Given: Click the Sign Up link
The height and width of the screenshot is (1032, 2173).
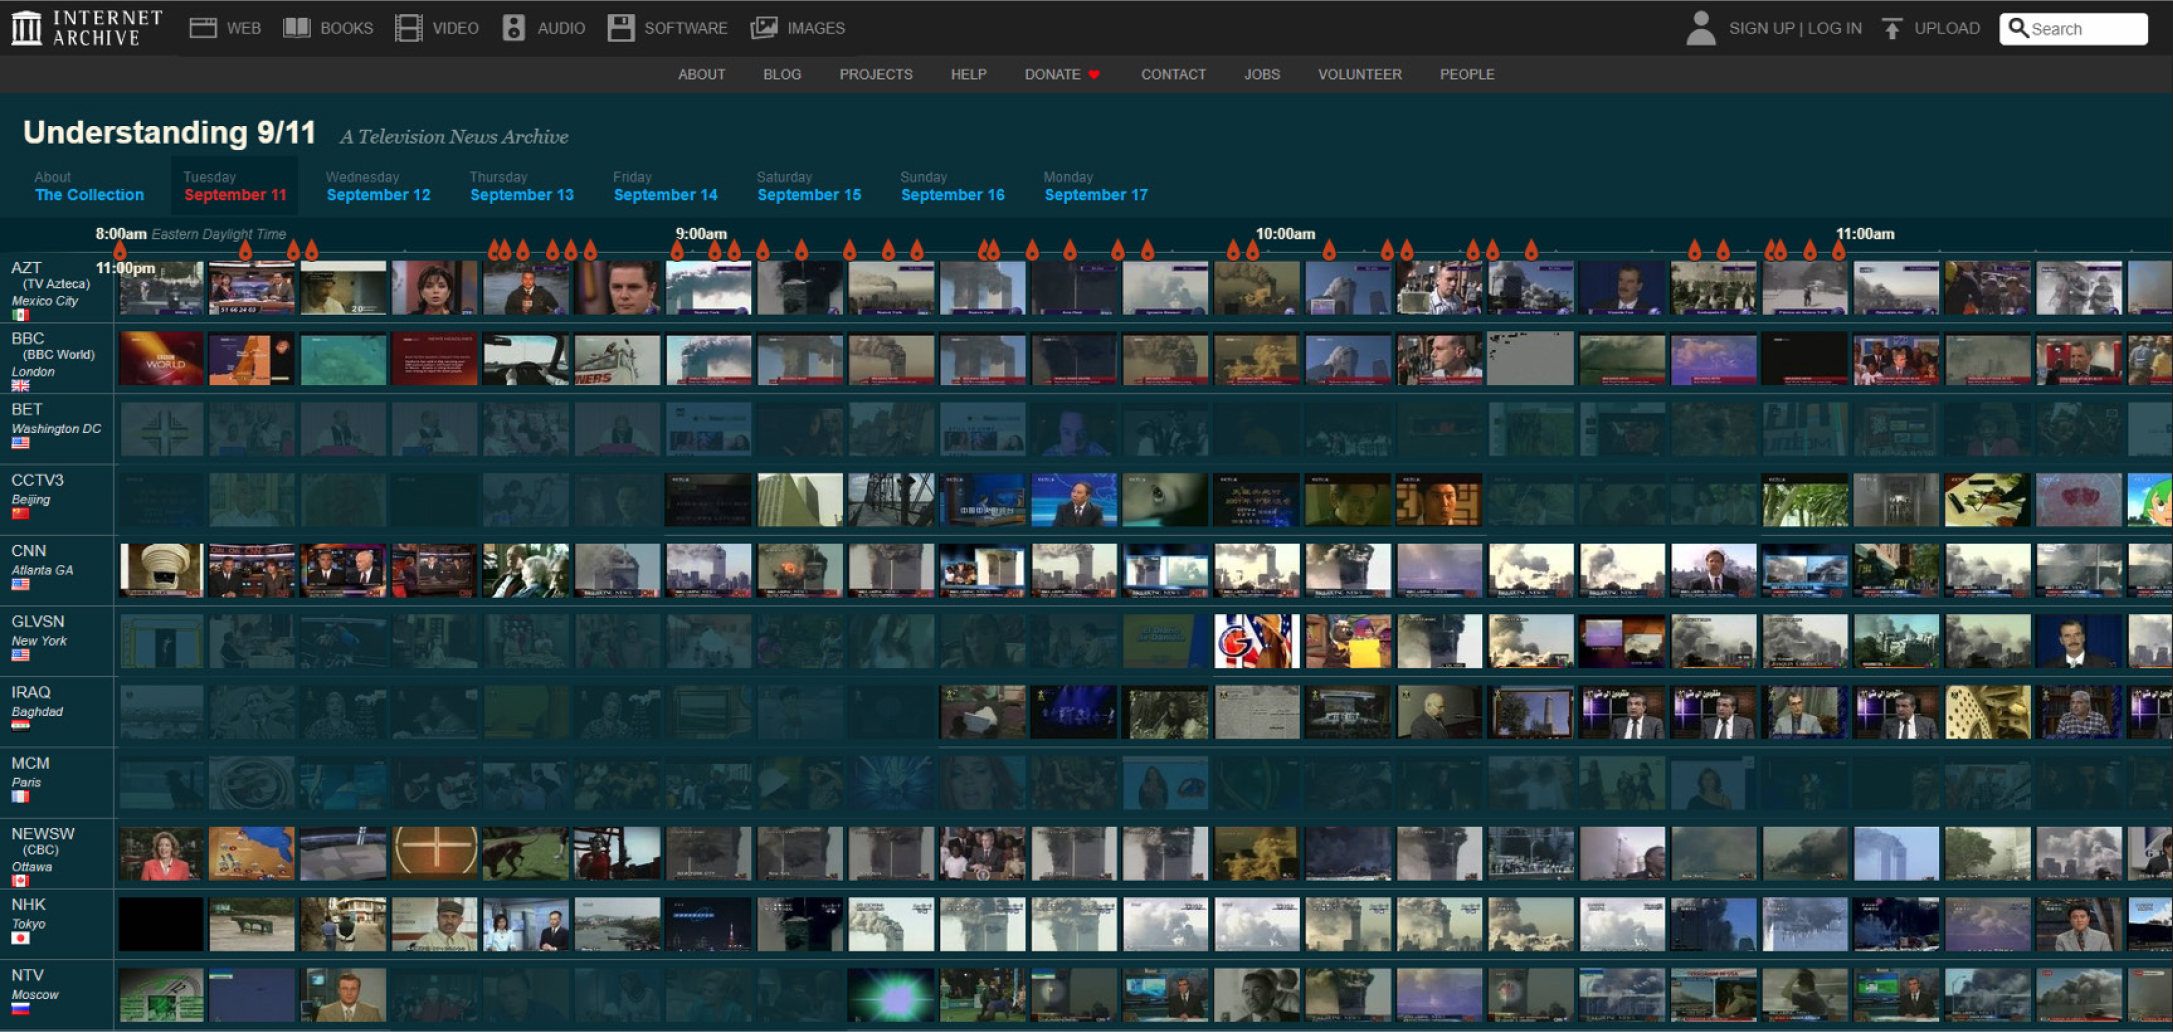Looking at the screenshot, I should click(x=1762, y=28).
